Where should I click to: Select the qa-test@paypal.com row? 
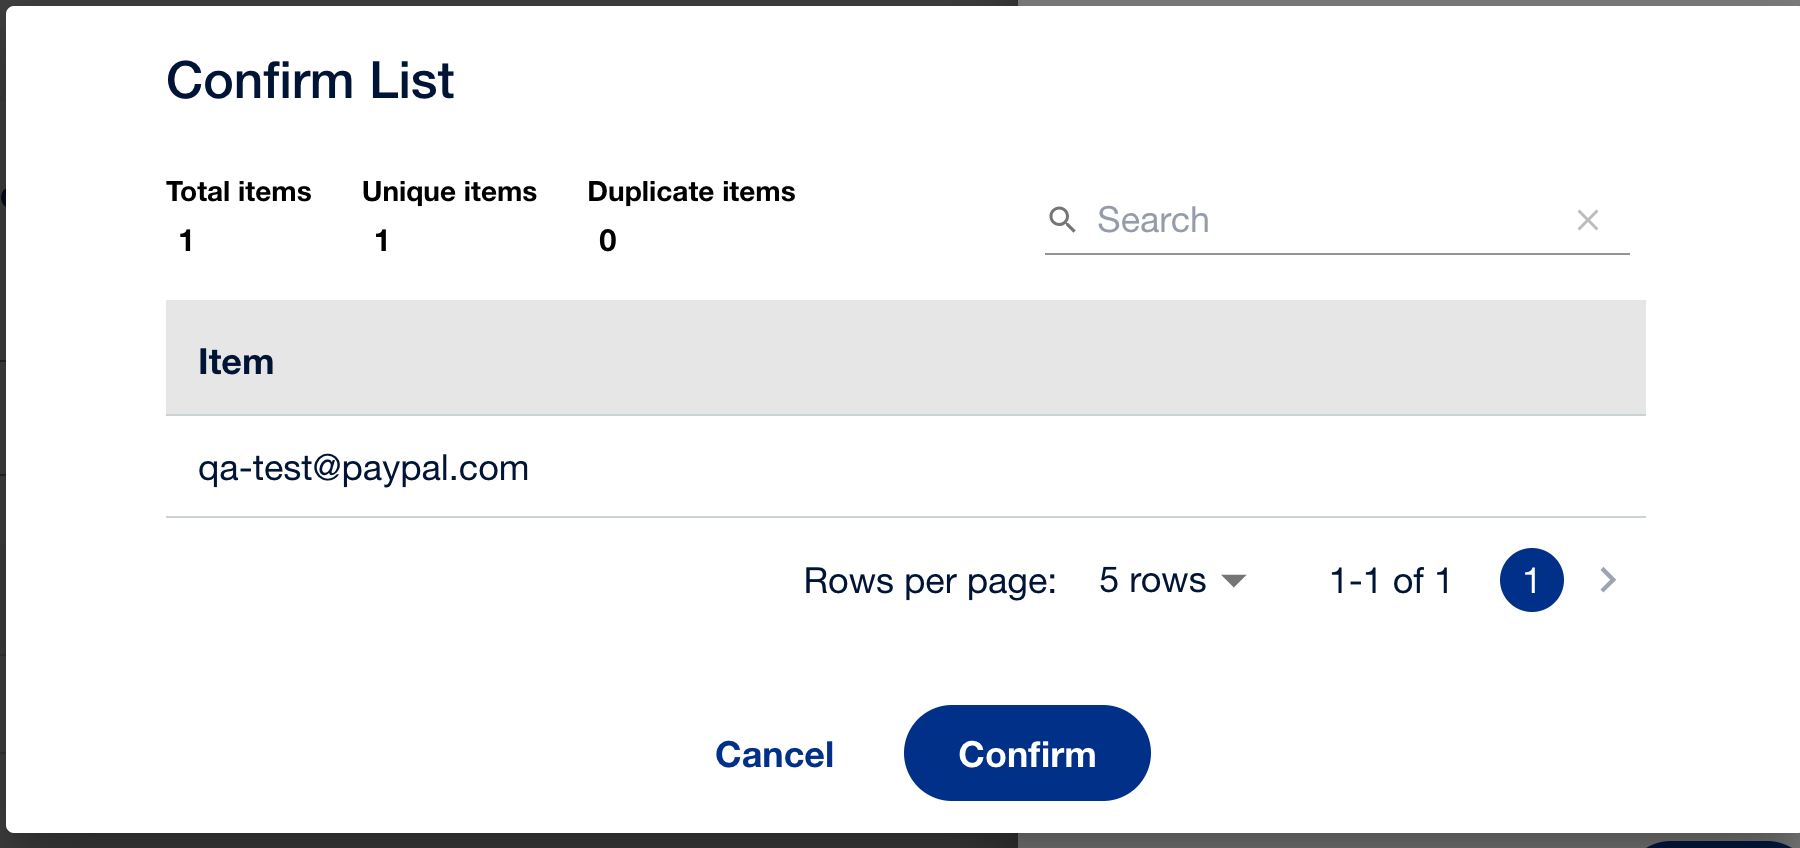[363, 467]
